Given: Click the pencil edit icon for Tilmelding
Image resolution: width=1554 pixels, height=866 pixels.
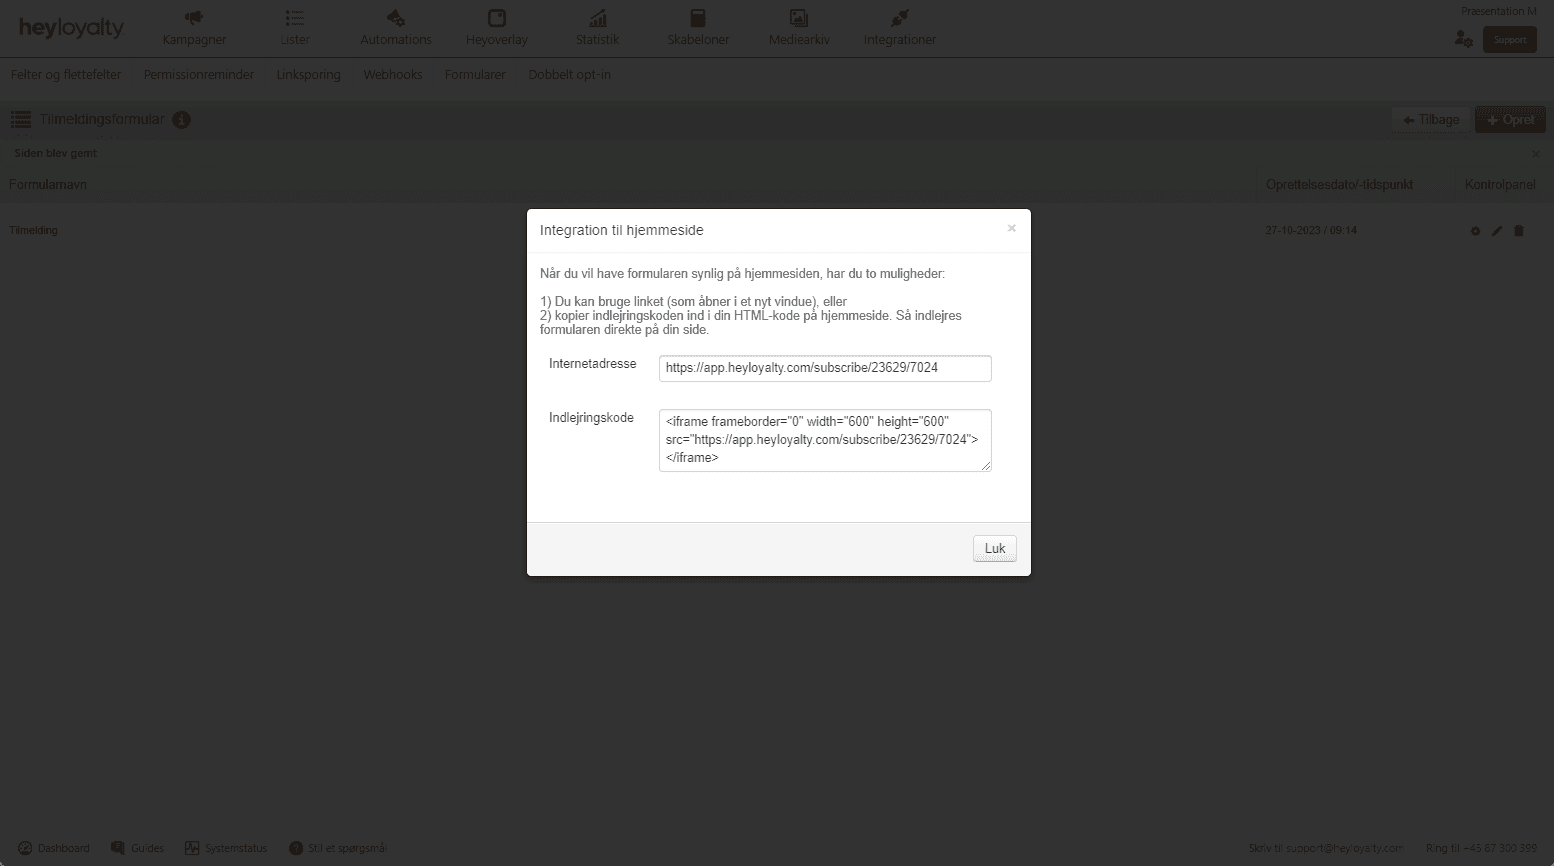Looking at the screenshot, I should click(1496, 231).
